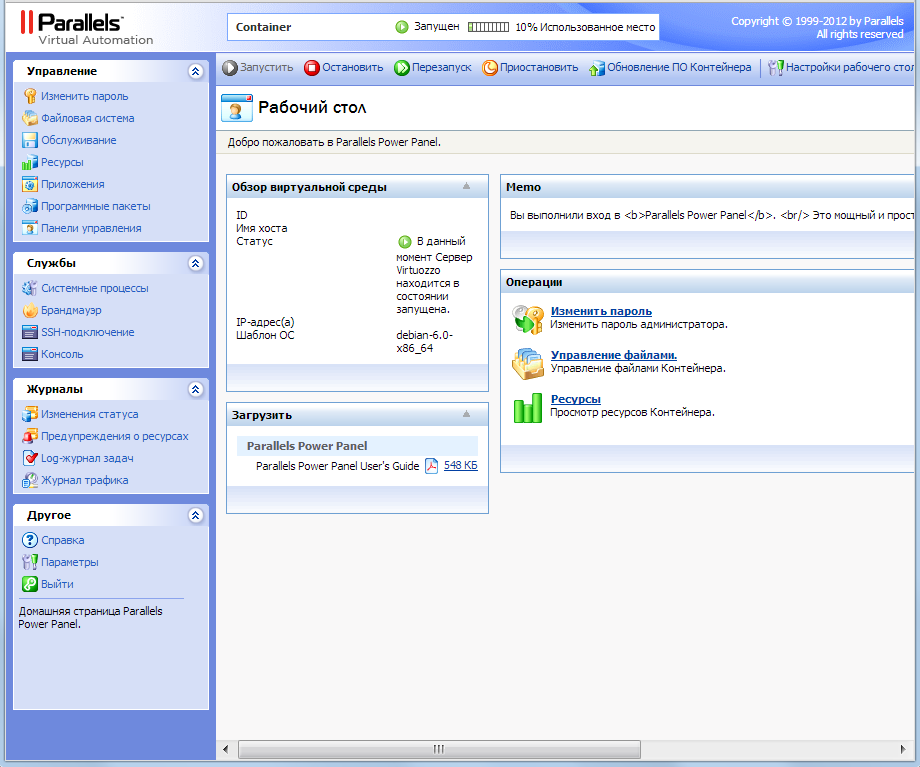This screenshot has width=920, height=767.
Task: Open the Управление файлами link
Action: pyautogui.click(x=614, y=355)
